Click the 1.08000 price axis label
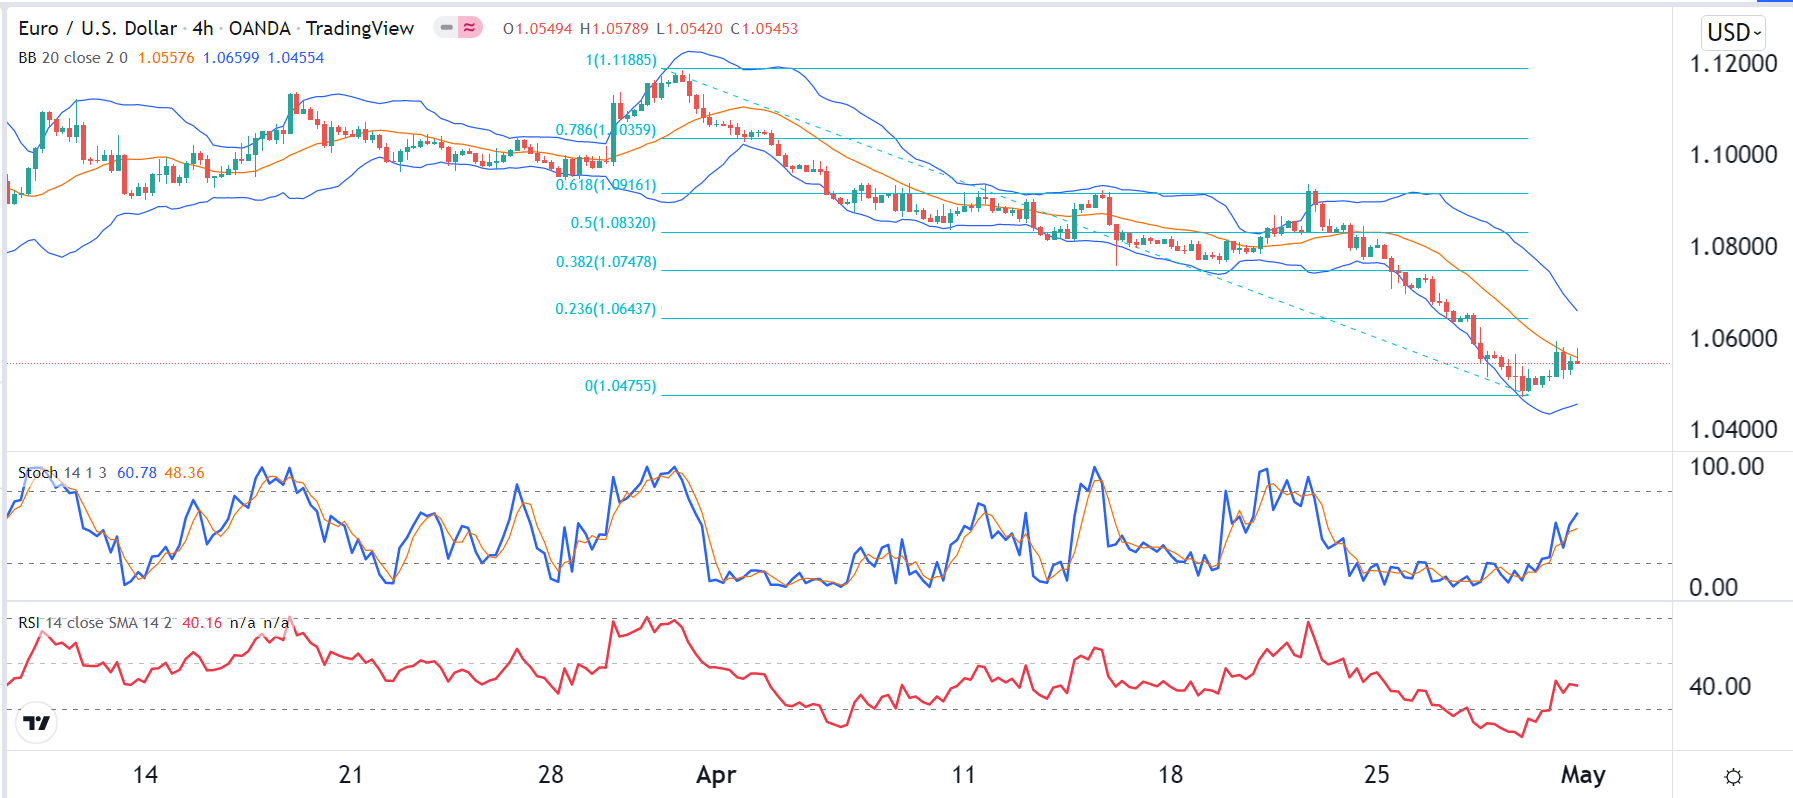 (x=1733, y=247)
